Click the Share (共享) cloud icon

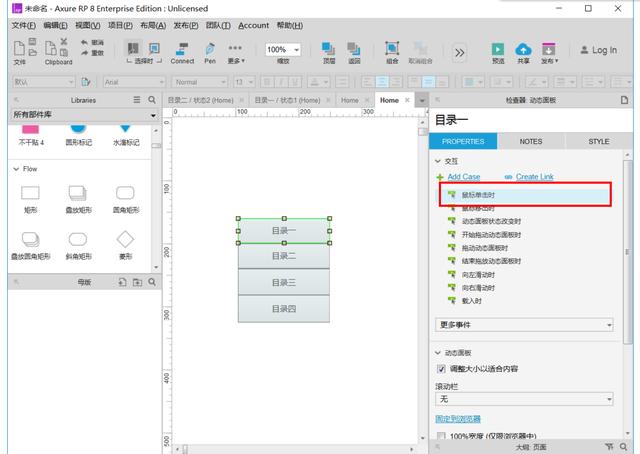(523, 50)
